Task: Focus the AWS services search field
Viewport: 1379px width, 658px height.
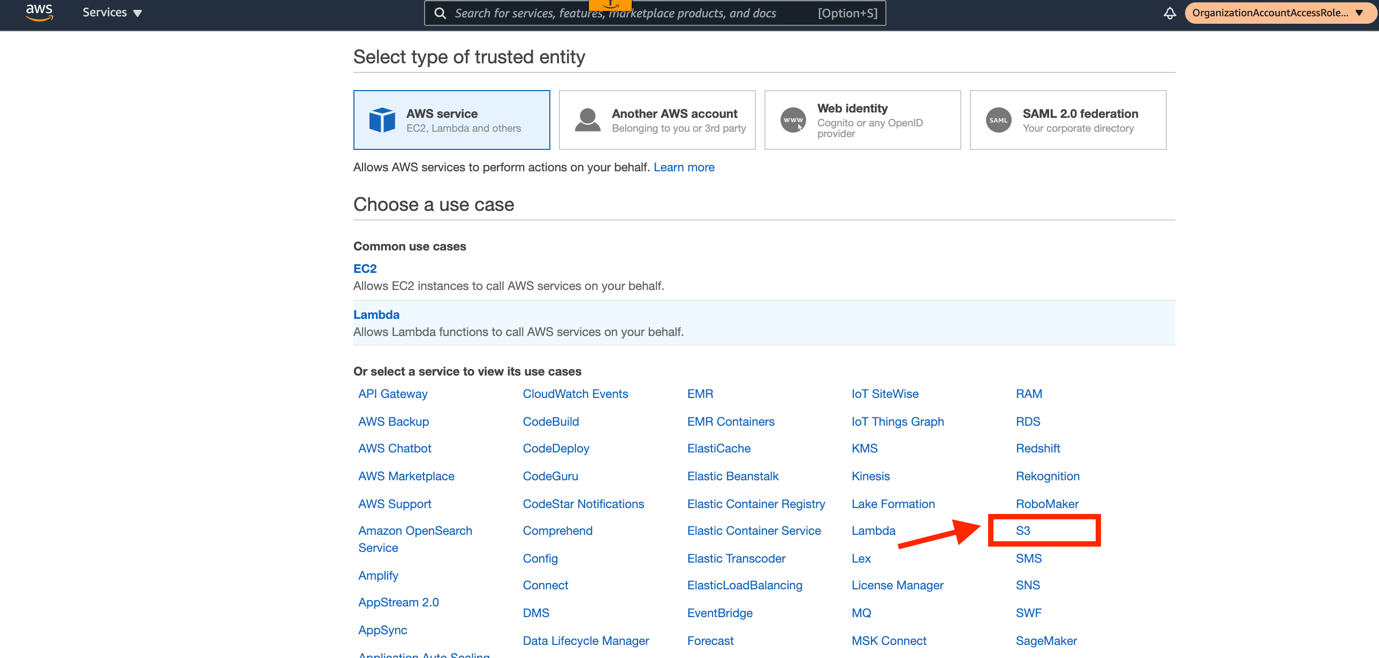Action: pos(655,13)
